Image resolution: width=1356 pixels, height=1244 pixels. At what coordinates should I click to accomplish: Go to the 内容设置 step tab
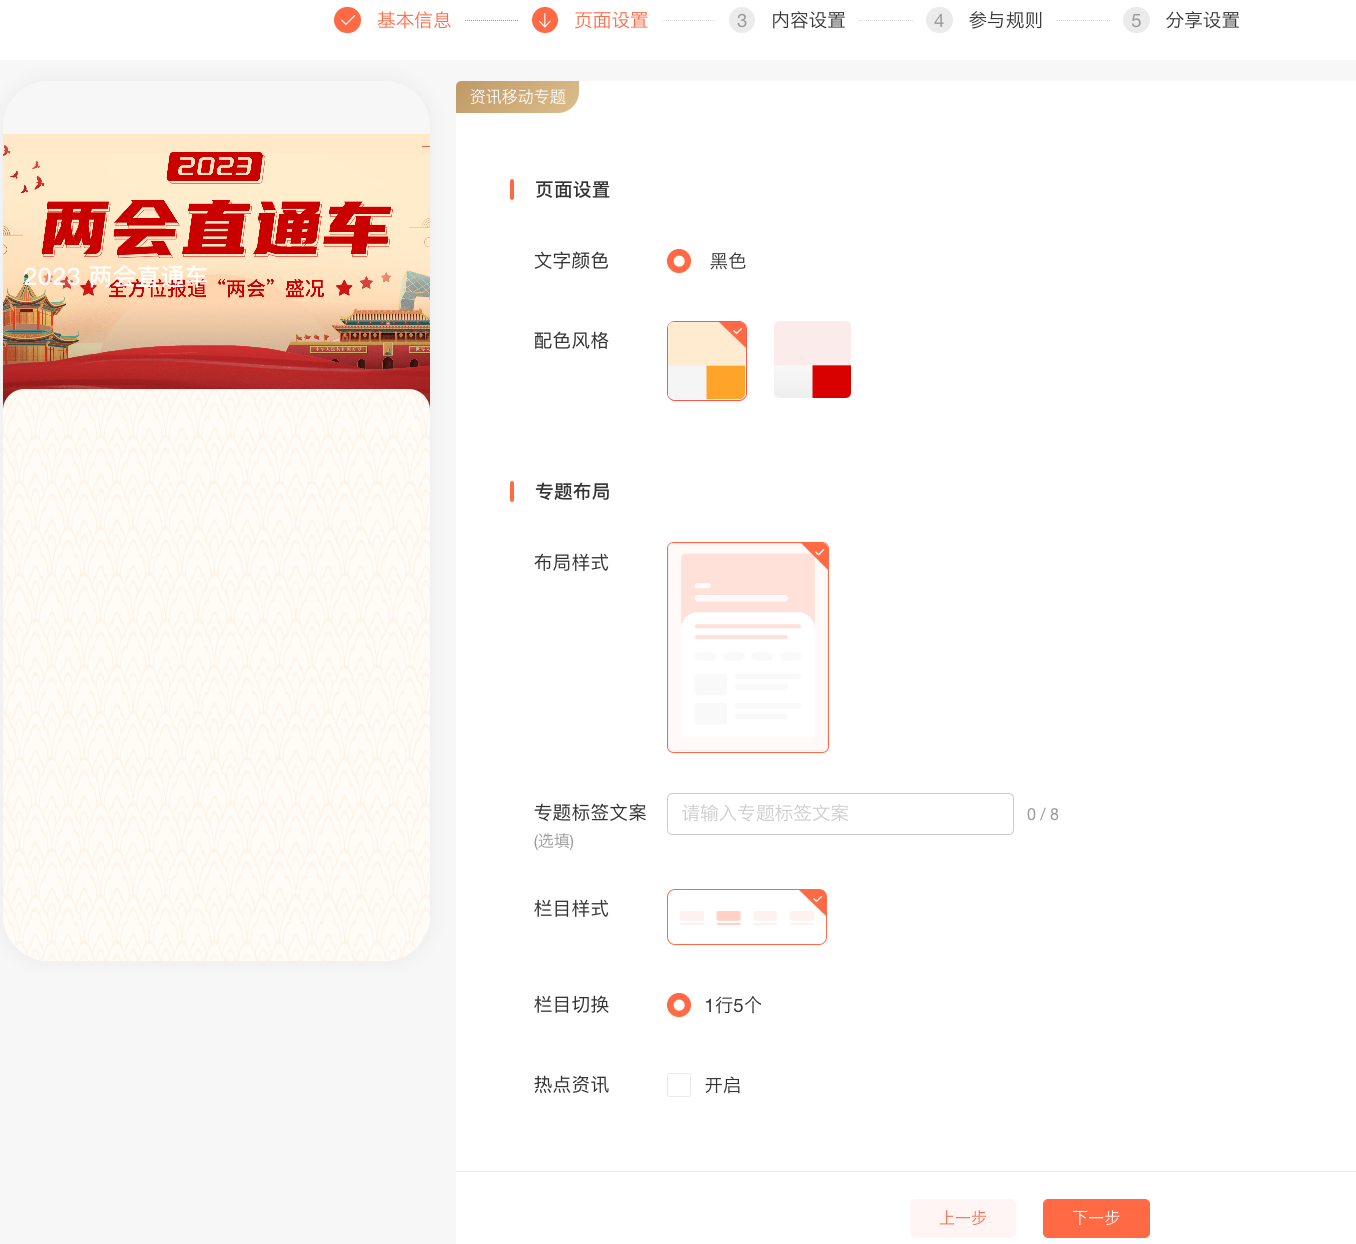pos(808,20)
